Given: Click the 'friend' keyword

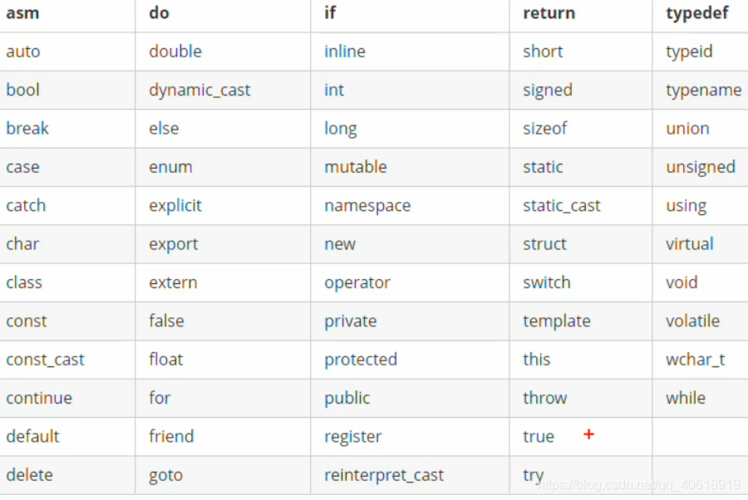Looking at the screenshot, I should pos(171,437).
